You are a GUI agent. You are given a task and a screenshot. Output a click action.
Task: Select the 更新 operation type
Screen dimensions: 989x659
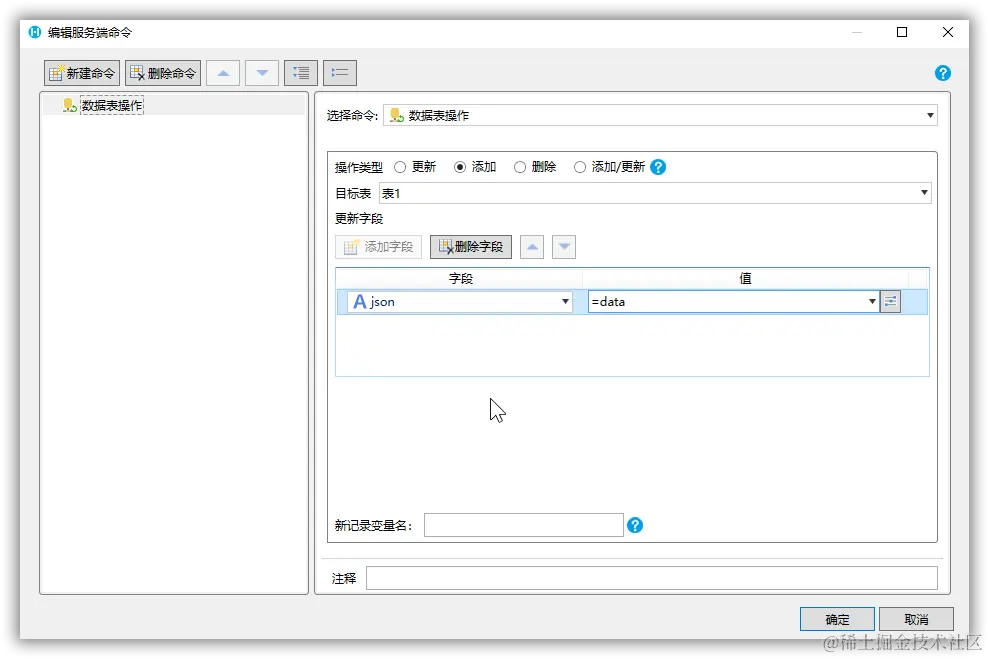(400, 167)
